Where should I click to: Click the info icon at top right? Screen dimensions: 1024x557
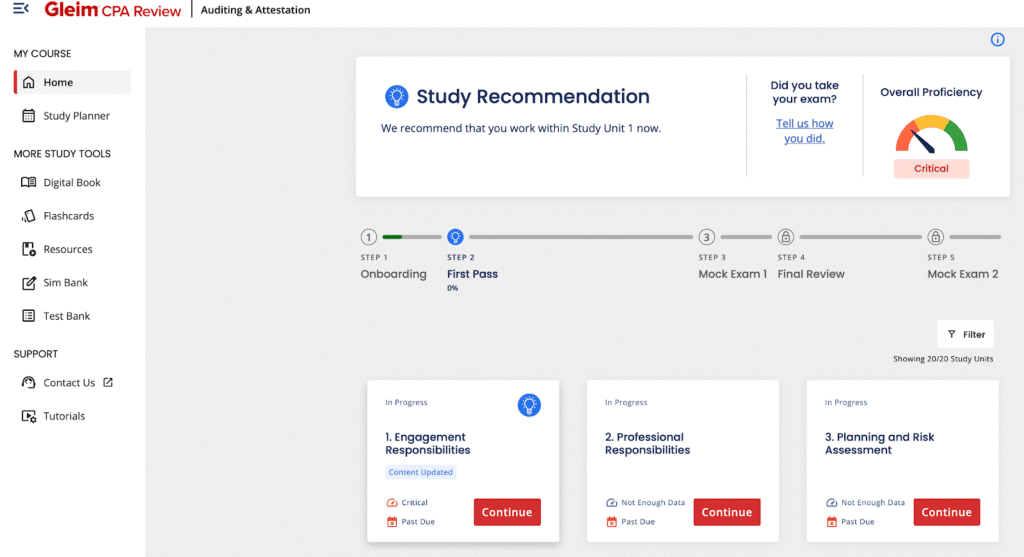997,40
